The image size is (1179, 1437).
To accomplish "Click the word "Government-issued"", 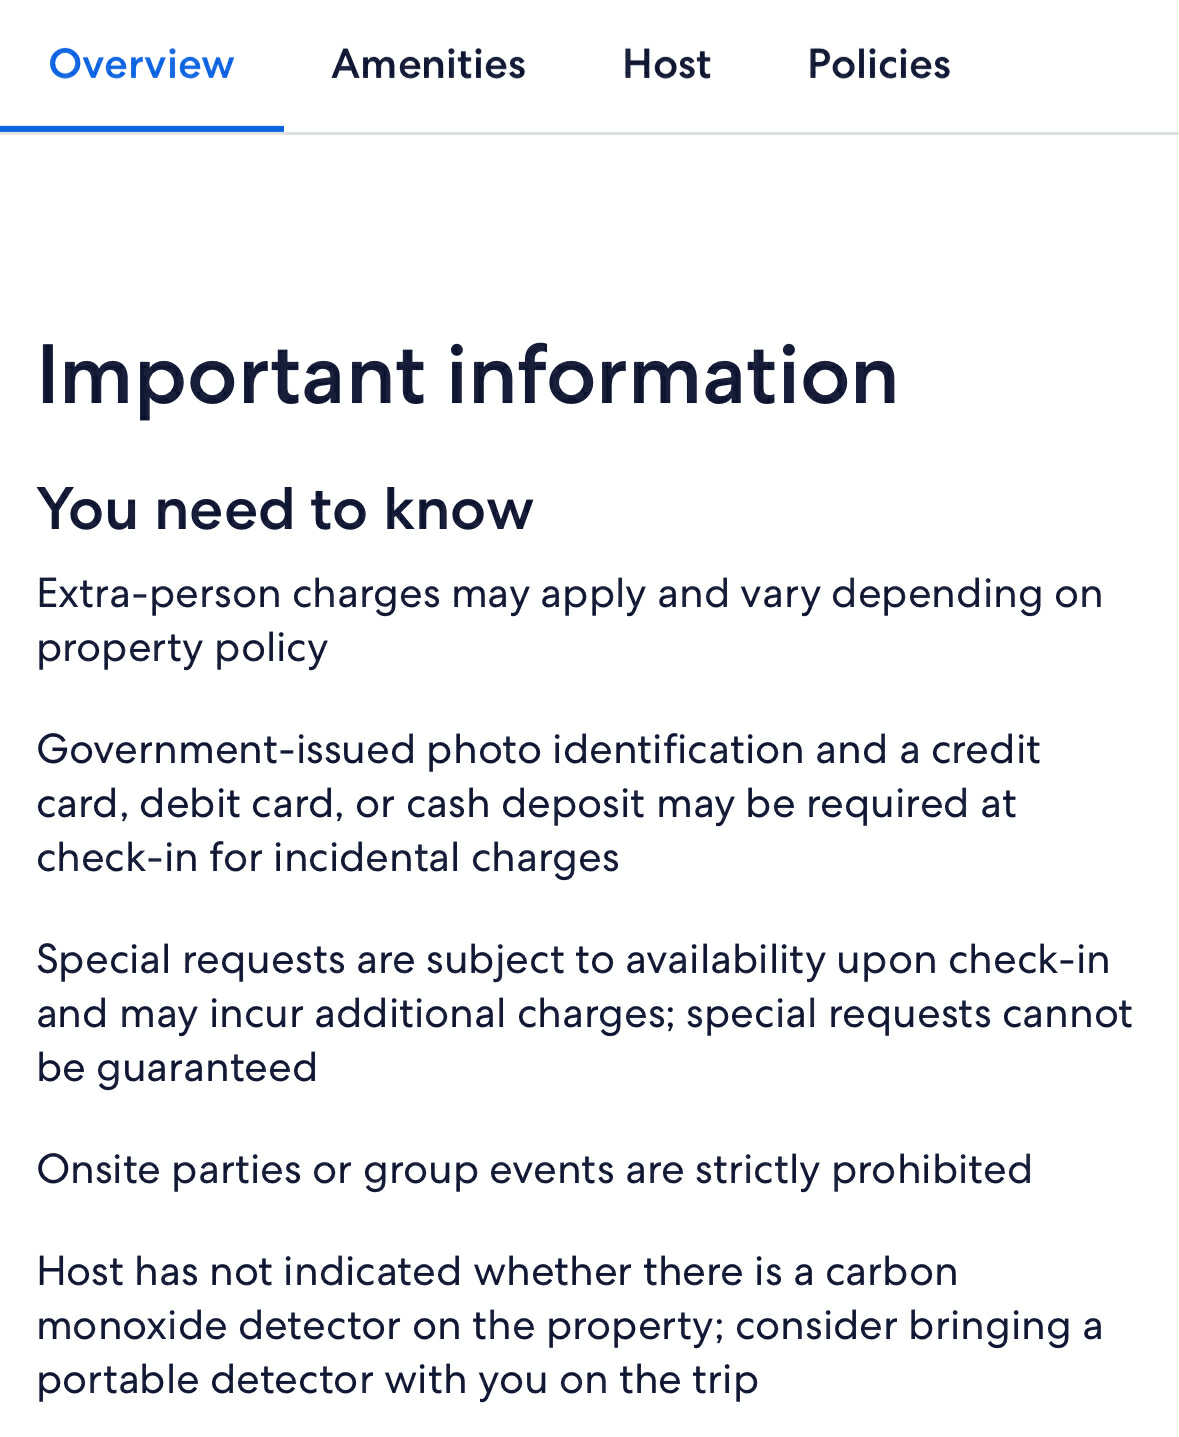I will pos(225,750).
